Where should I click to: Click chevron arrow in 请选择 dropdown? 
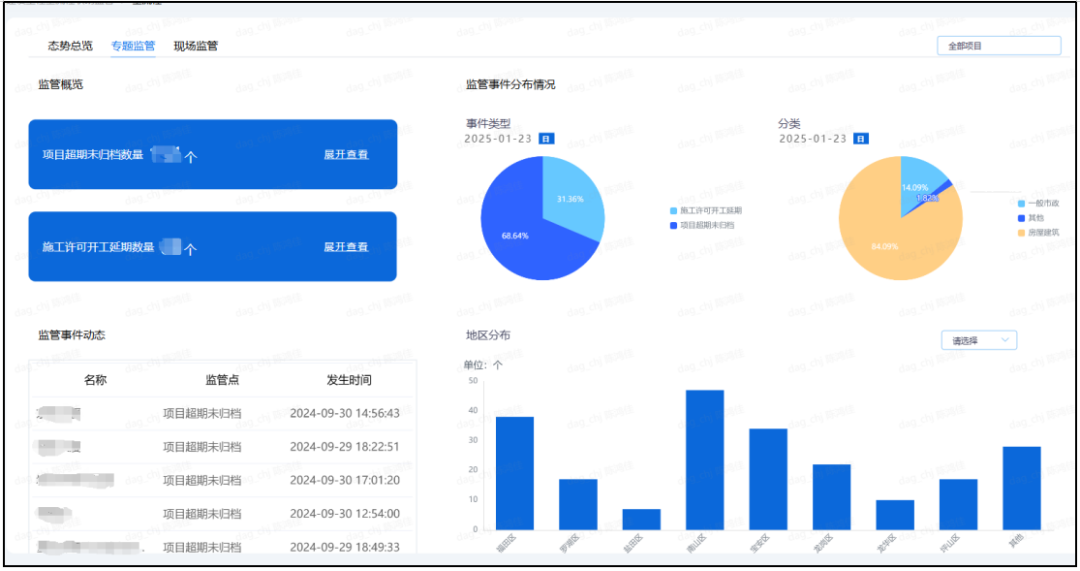tap(1005, 341)
